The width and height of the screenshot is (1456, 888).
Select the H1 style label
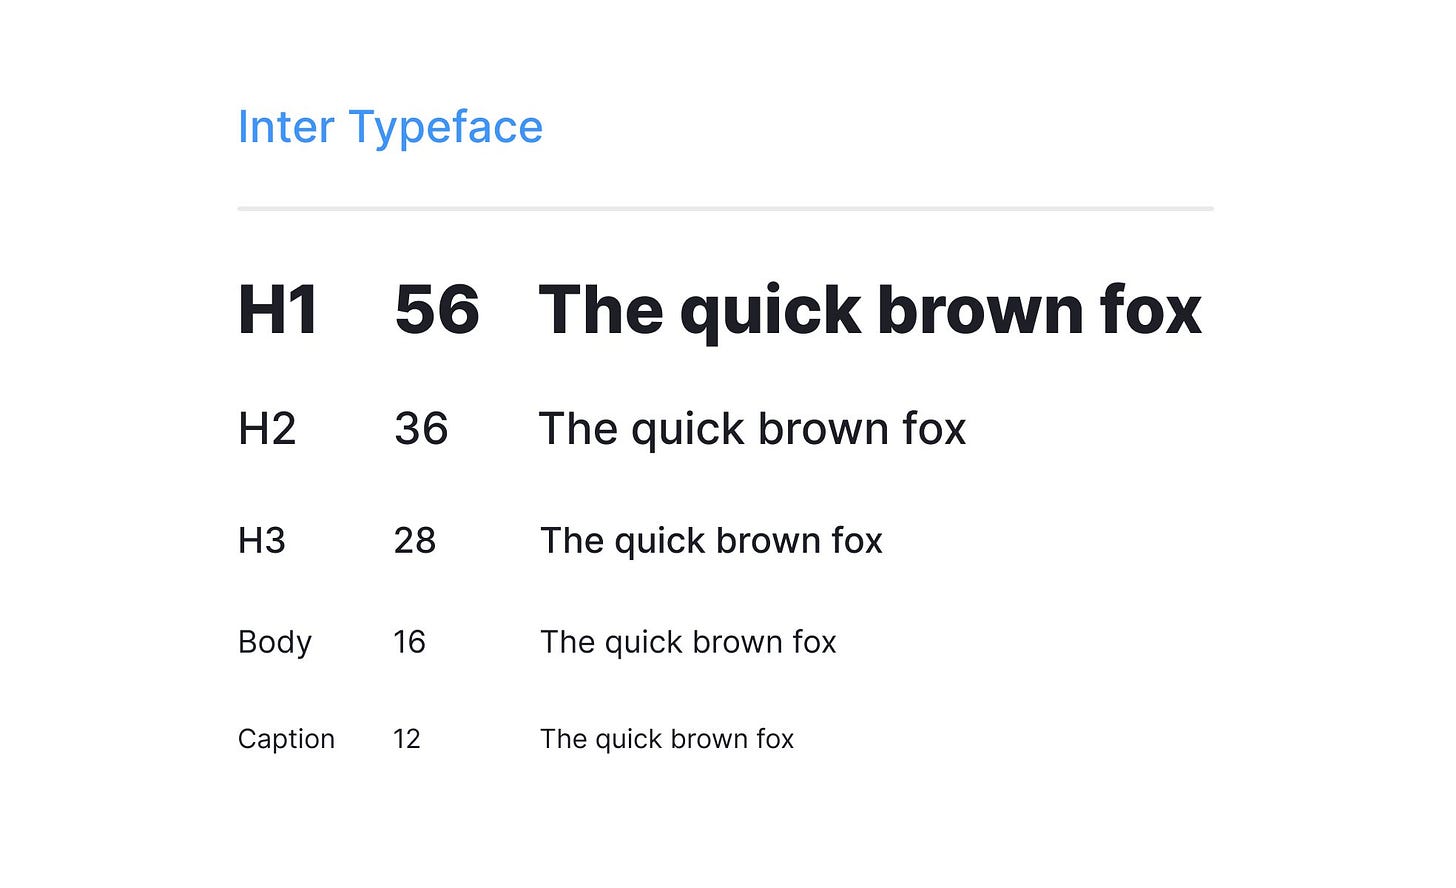[278, 310]
